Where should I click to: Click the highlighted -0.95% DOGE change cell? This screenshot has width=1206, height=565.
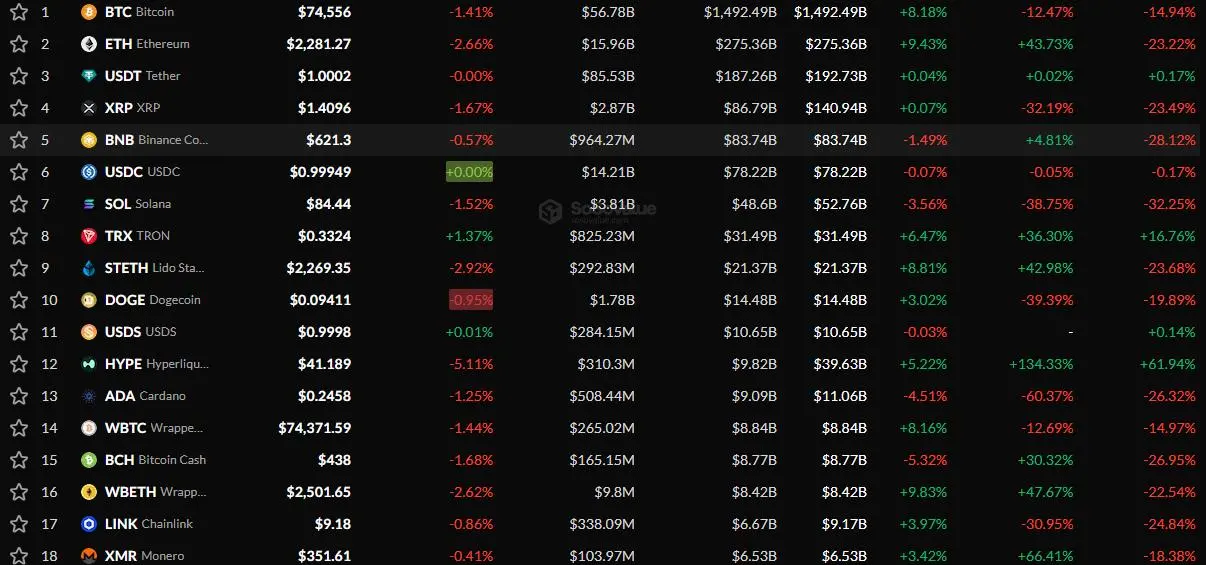471,300
